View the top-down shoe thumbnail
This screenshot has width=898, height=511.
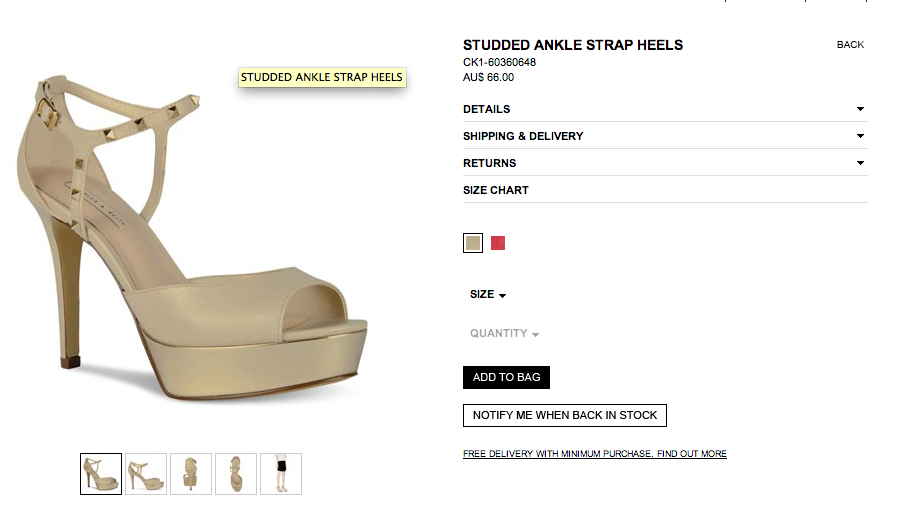pyautogui.click(x=236, y=474)
